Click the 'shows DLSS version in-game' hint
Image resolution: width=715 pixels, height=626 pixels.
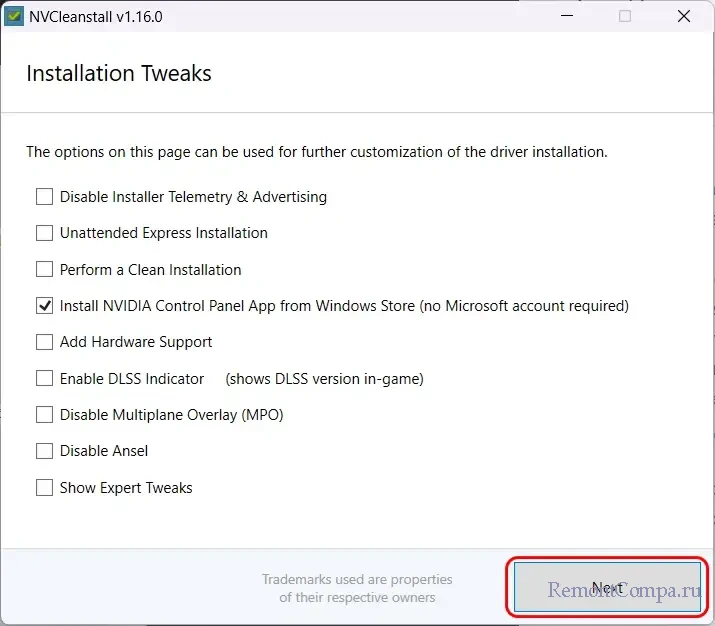[324, 379]
